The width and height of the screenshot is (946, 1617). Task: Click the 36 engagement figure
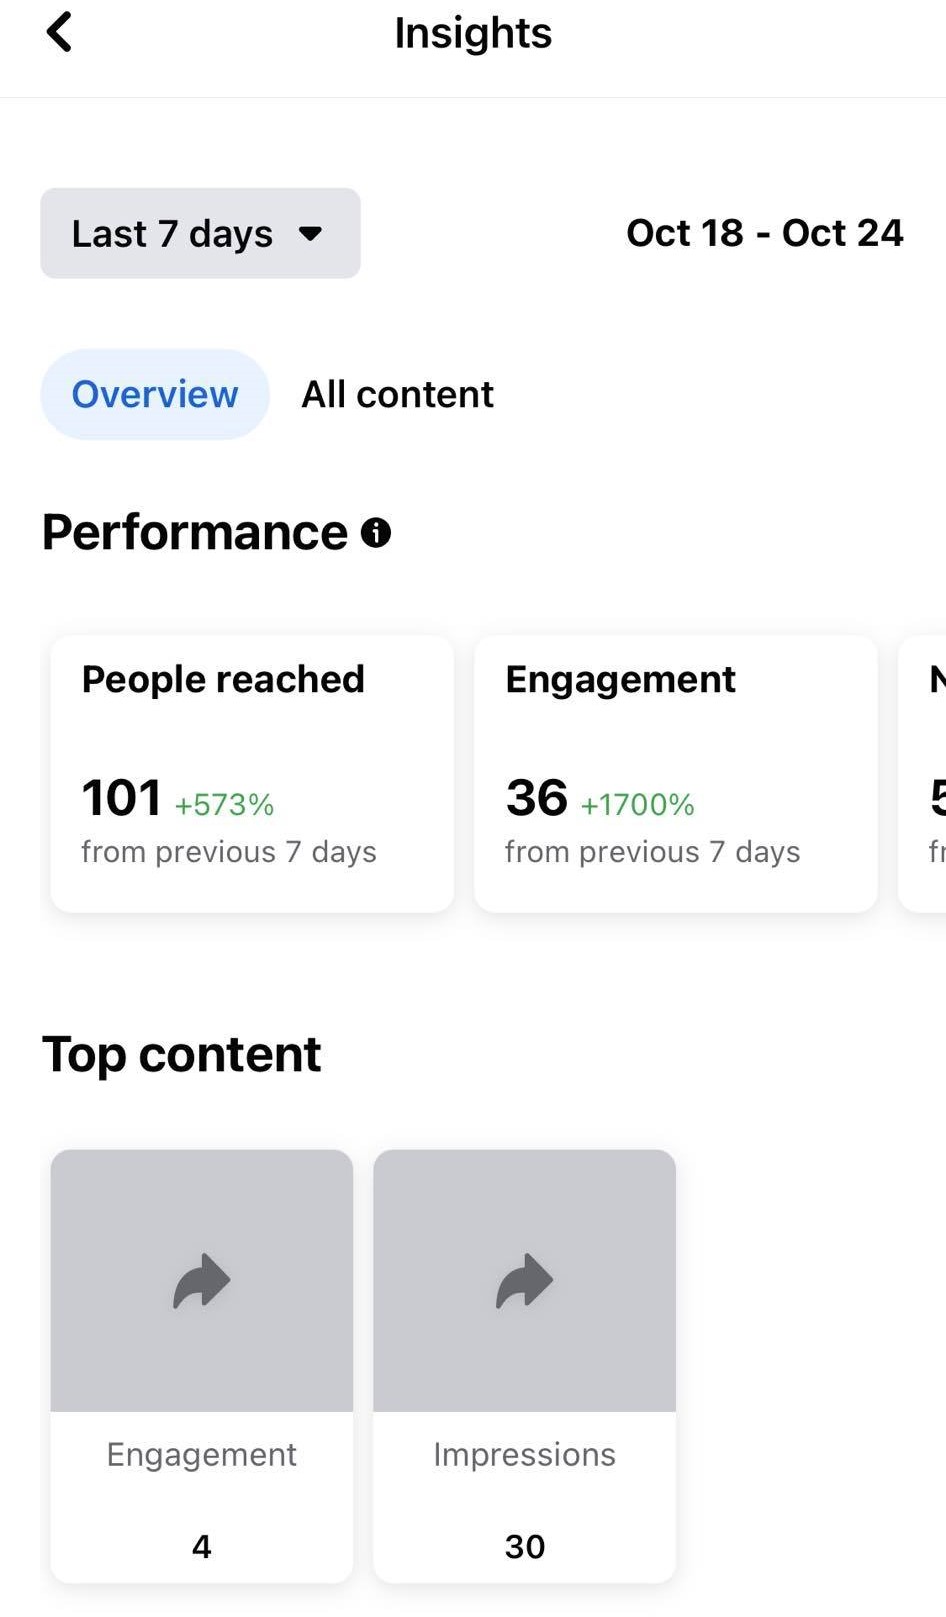tap(537, 798)
